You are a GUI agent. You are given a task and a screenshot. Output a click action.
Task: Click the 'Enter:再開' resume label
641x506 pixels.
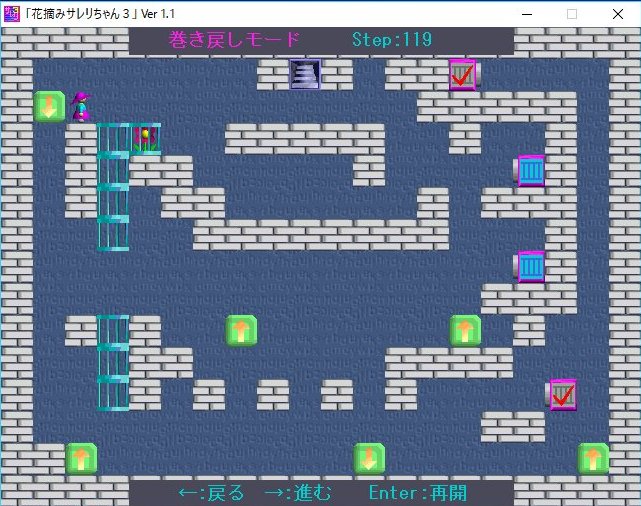417,492
